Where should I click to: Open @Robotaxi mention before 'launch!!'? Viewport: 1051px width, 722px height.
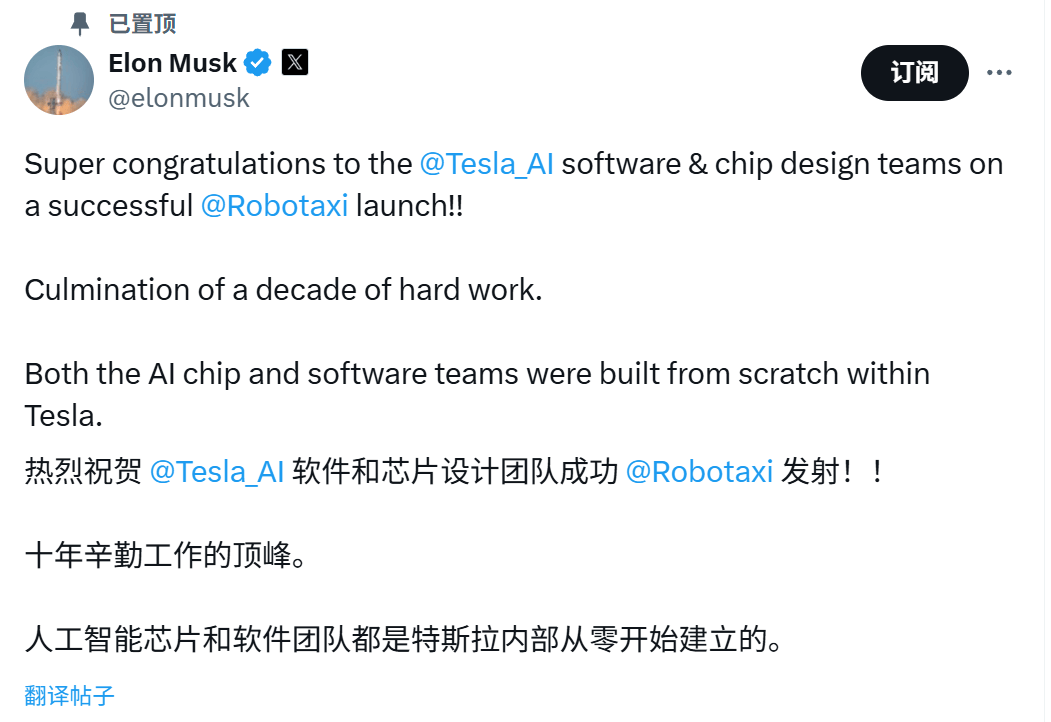(x=274, y=206)
